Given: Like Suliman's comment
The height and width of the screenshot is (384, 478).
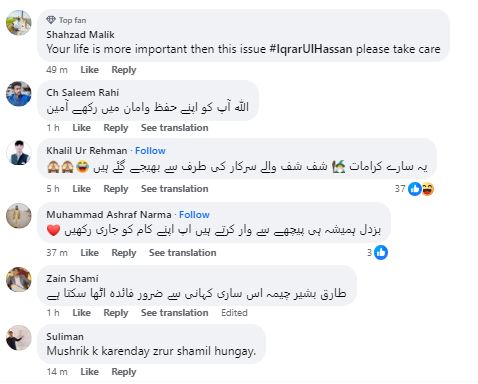Looking at the screenshot, I should 89,372.
